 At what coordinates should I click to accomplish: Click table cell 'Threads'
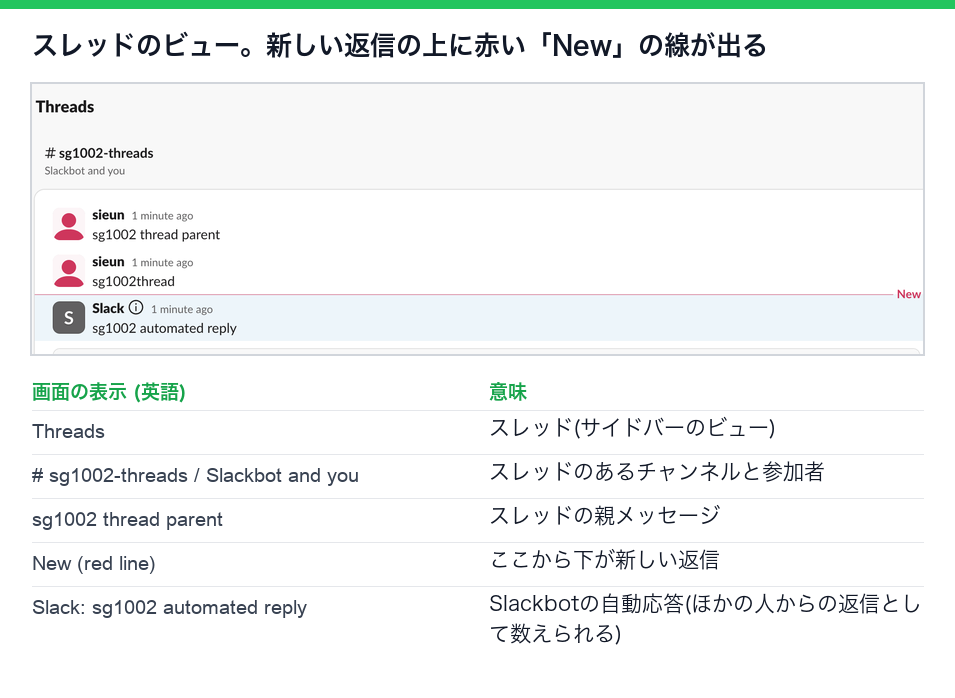(68, 431)
